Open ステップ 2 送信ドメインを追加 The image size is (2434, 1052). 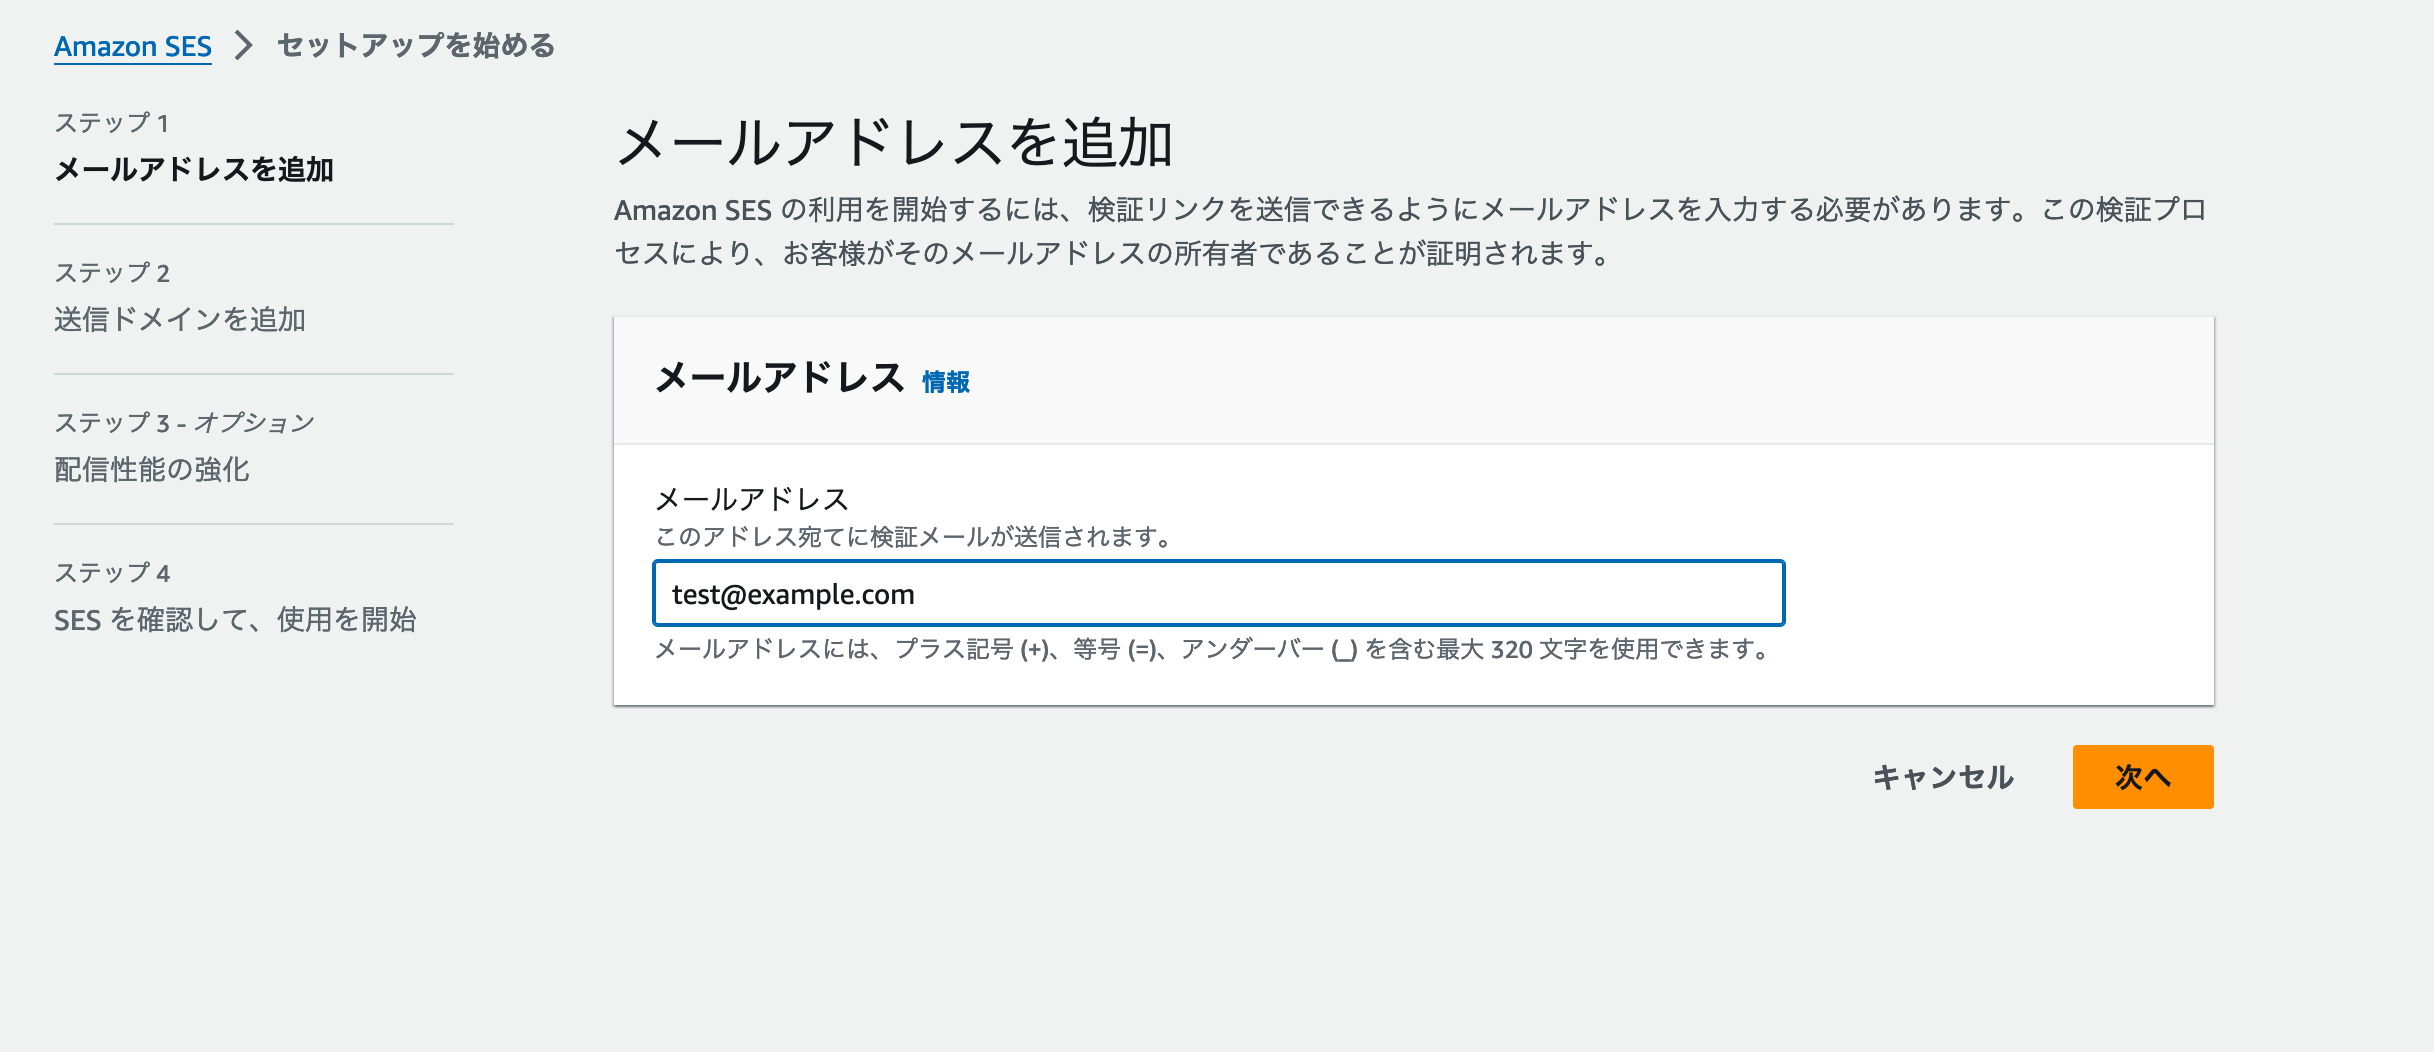pyautogui.click(x=181, y=321)
